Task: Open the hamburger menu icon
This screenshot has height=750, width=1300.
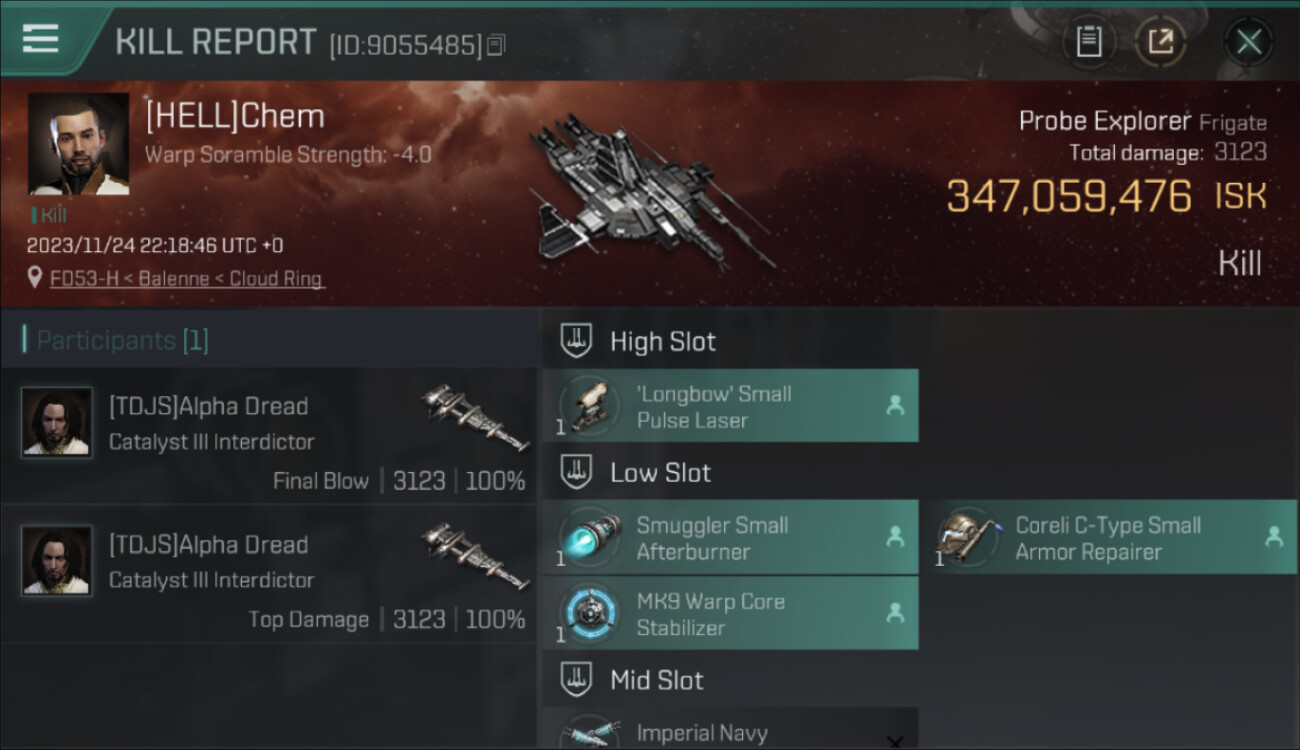Action: point(39,39)
